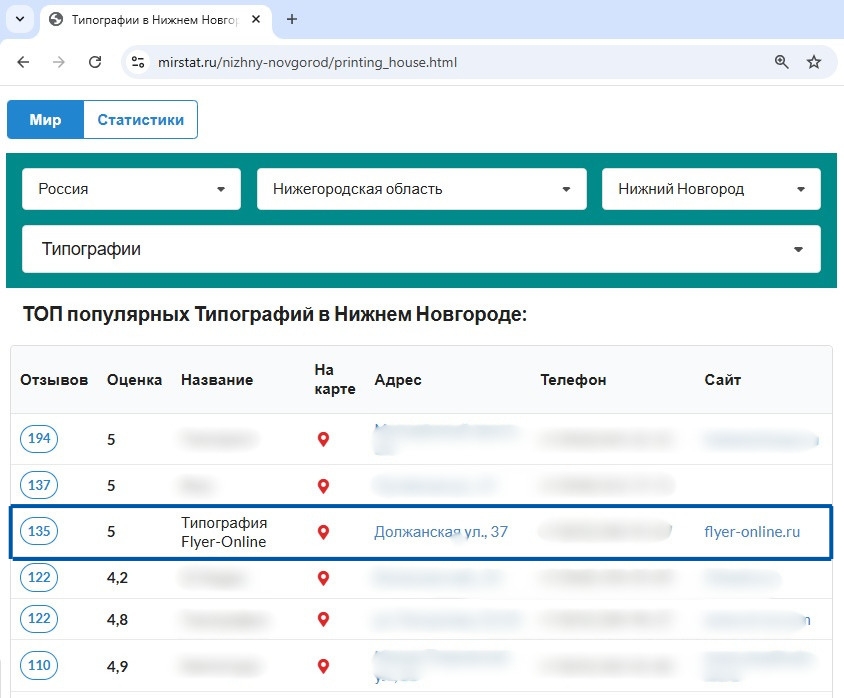The height and width of the screenshot is (698, 844).
Task: Open the Должанская ул., 37 address link
Action: 441,532
